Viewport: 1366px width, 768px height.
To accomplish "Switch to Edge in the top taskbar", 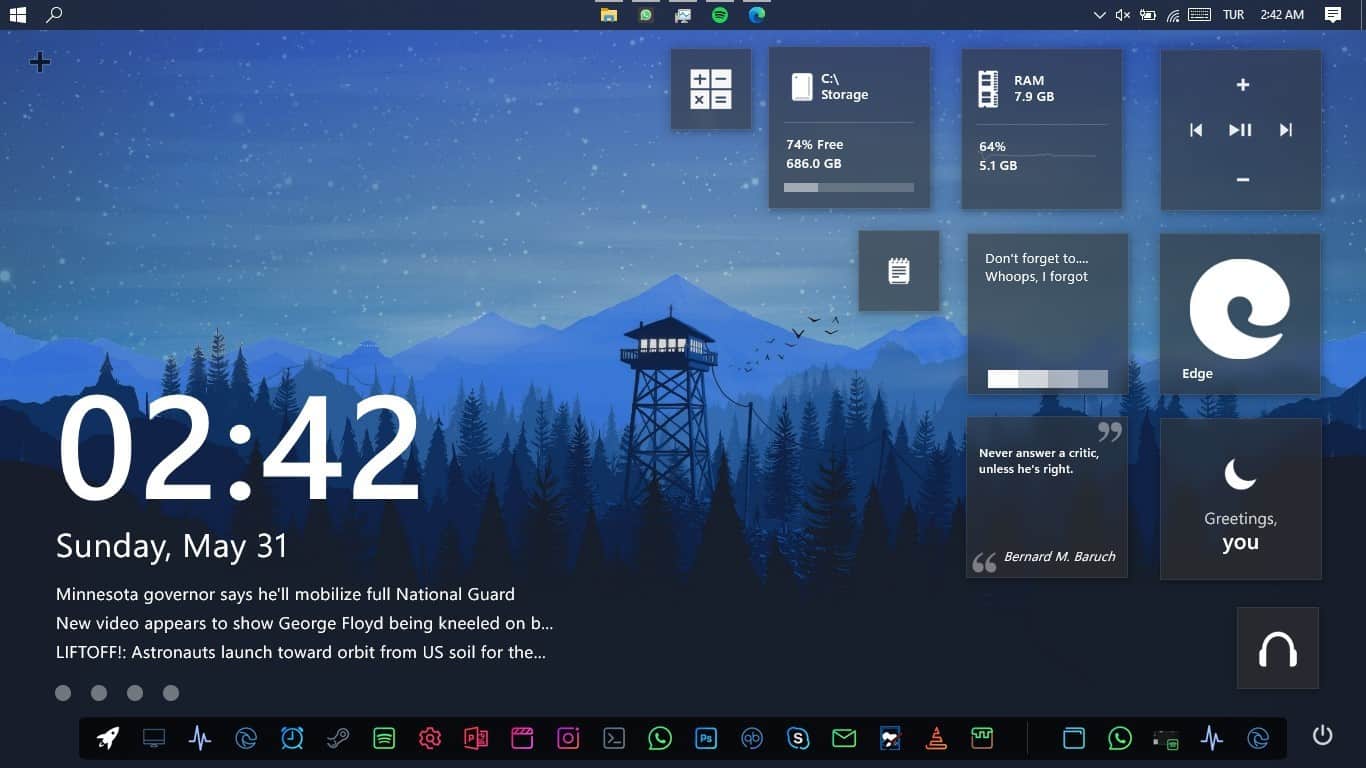I will (757, 15).
